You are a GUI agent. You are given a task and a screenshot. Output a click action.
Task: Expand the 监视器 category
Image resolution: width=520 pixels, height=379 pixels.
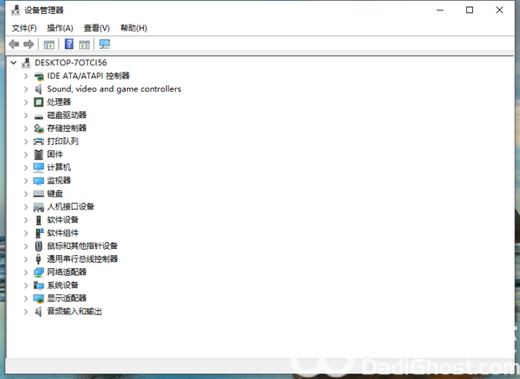[26, 181]
